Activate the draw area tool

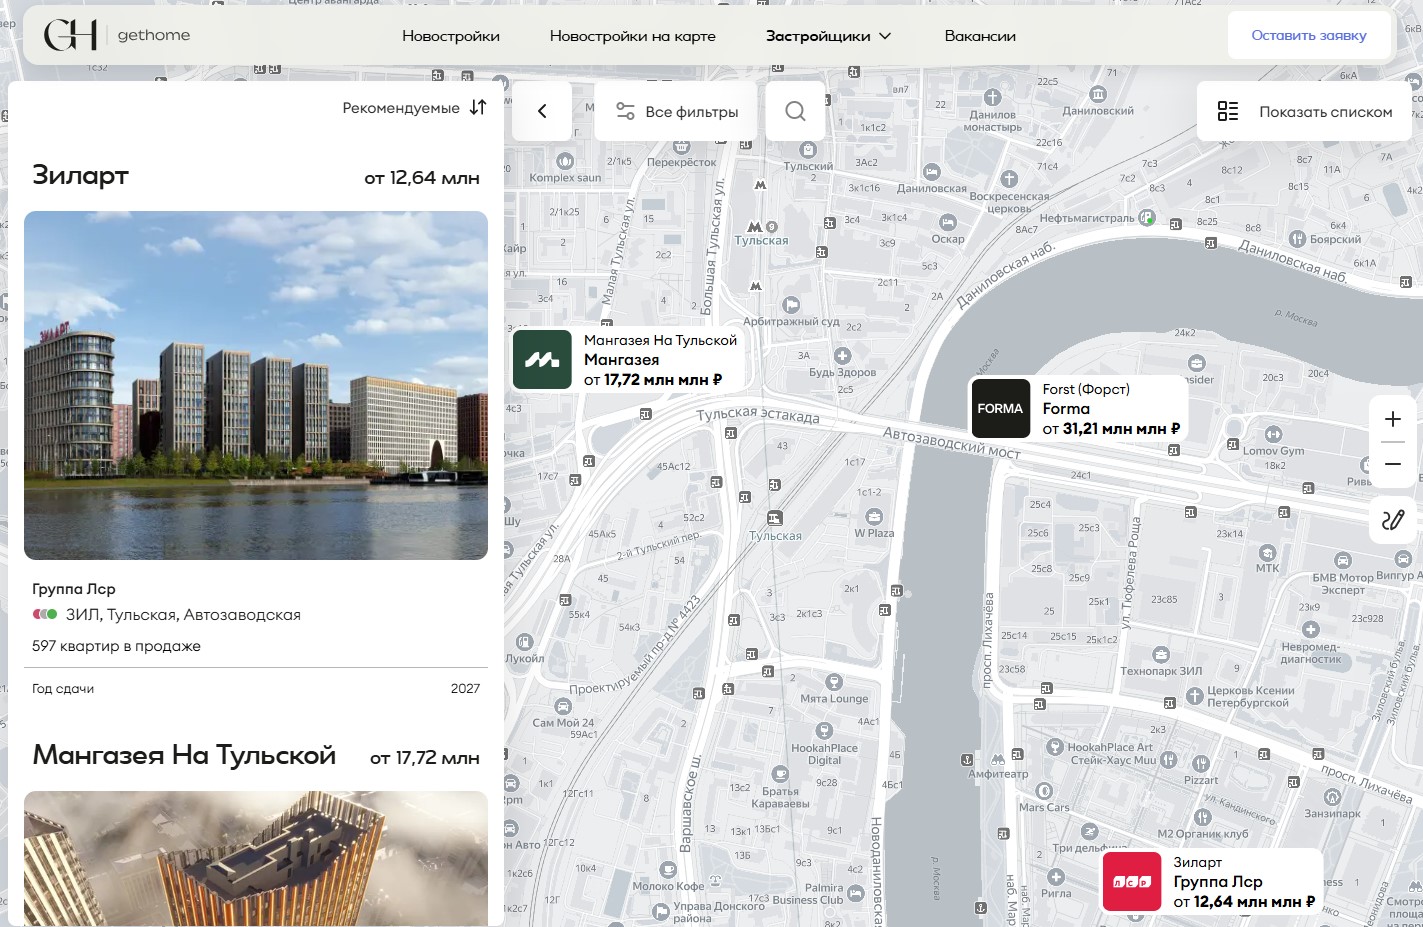pos(1393,520)
